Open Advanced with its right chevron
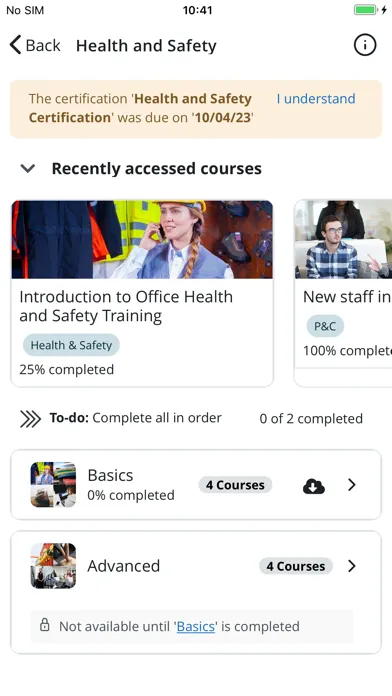 tap(352, 566)
